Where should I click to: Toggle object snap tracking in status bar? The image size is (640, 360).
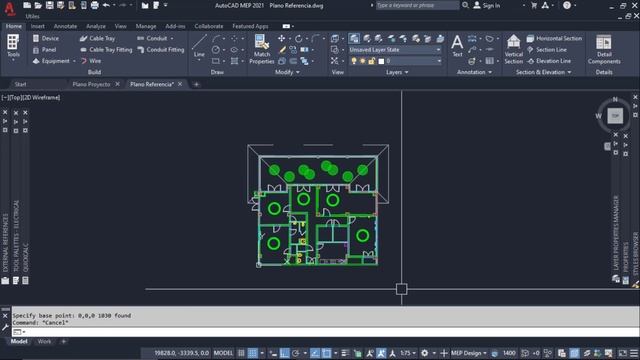click(x=315, y=353)
